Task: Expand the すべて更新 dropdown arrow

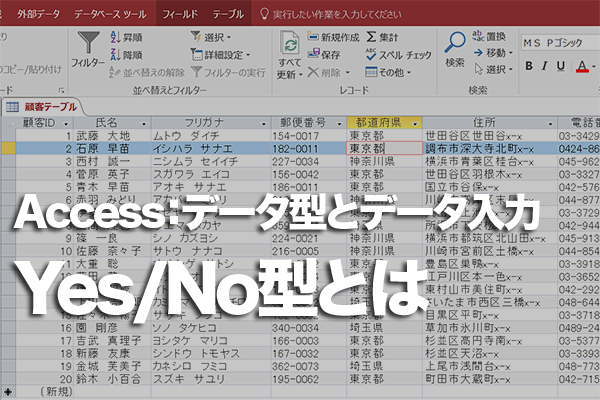Action: [301, 75]
